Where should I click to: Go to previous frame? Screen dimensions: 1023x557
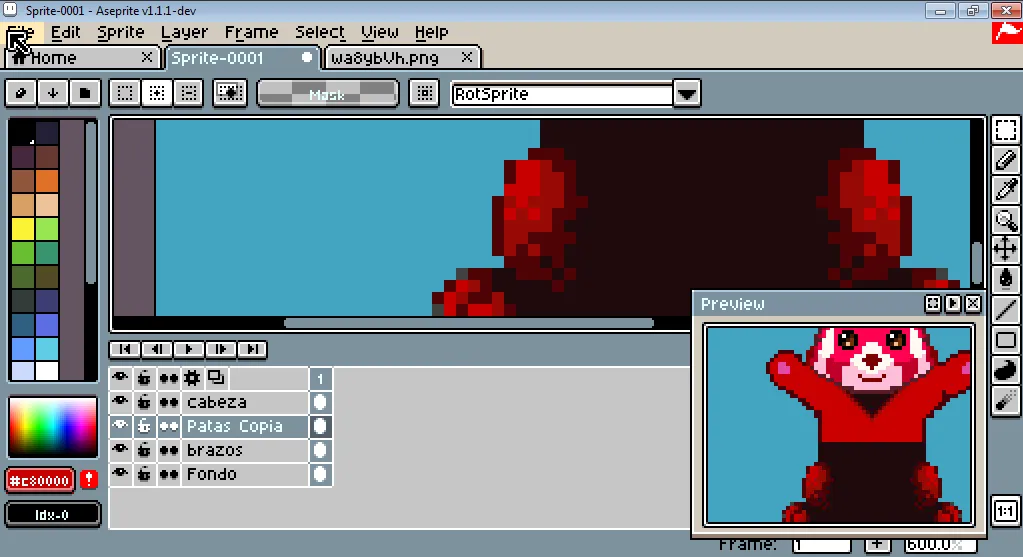pos(157,349)
